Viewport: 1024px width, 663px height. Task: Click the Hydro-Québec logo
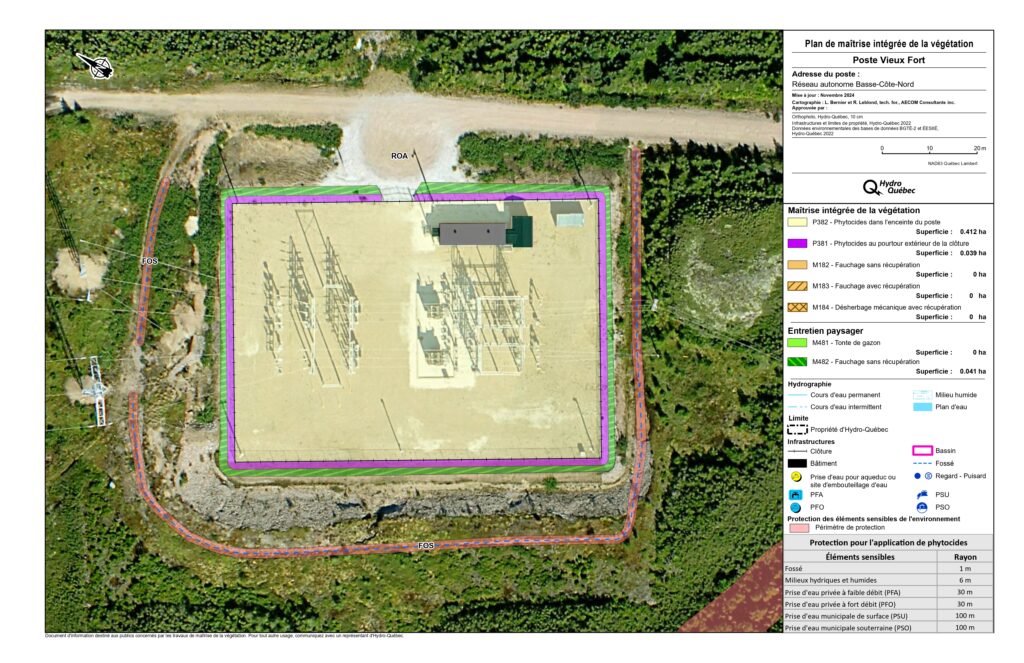pyautogui.click(x=888, y=186)
